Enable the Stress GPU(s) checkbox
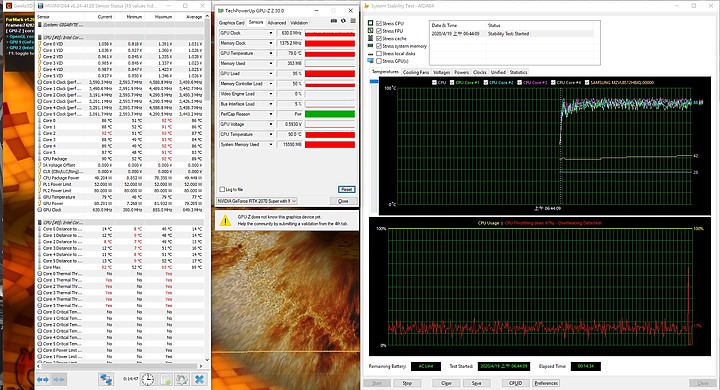Image resolution: width=720 pixels, height=390 pixels. tap(379, 61)
